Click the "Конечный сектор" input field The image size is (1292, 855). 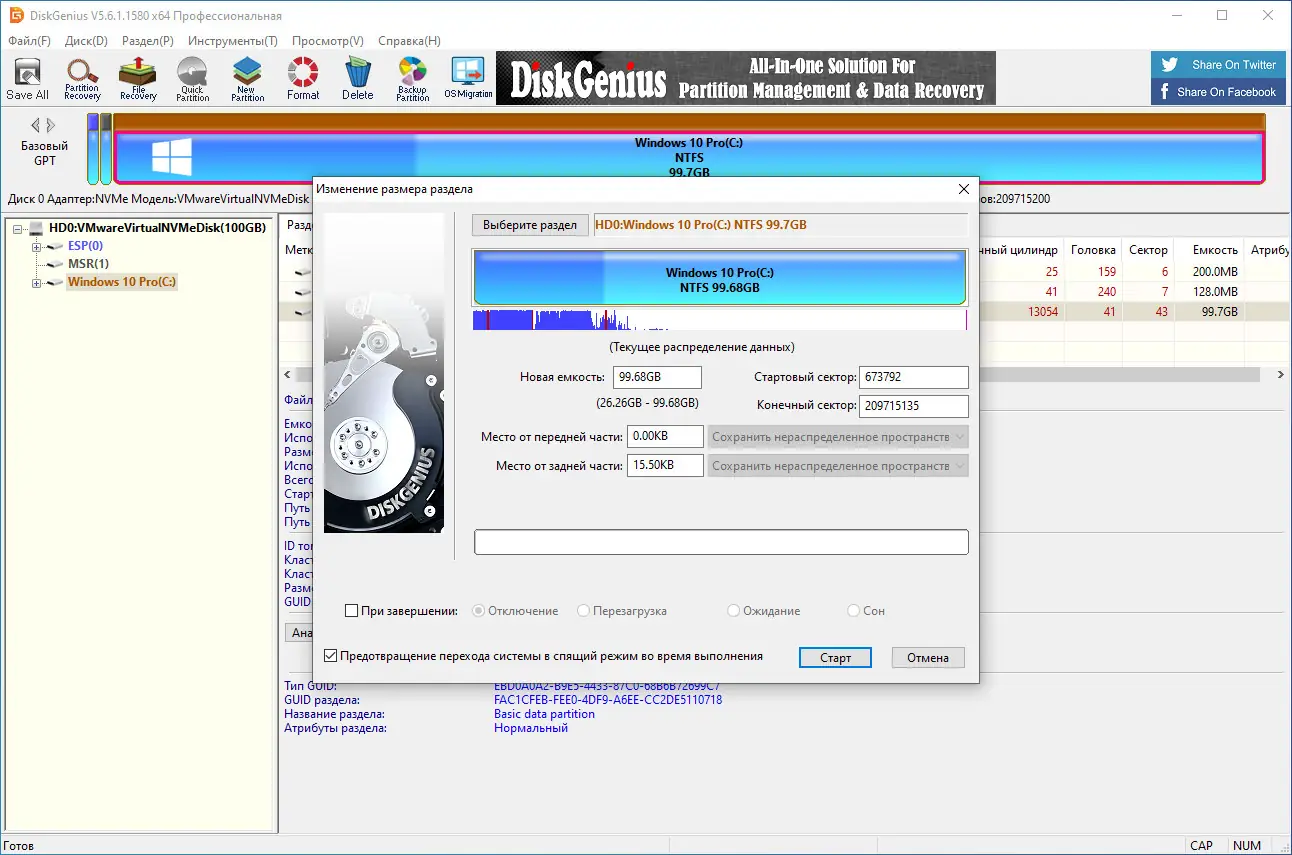tap(913, 406)
